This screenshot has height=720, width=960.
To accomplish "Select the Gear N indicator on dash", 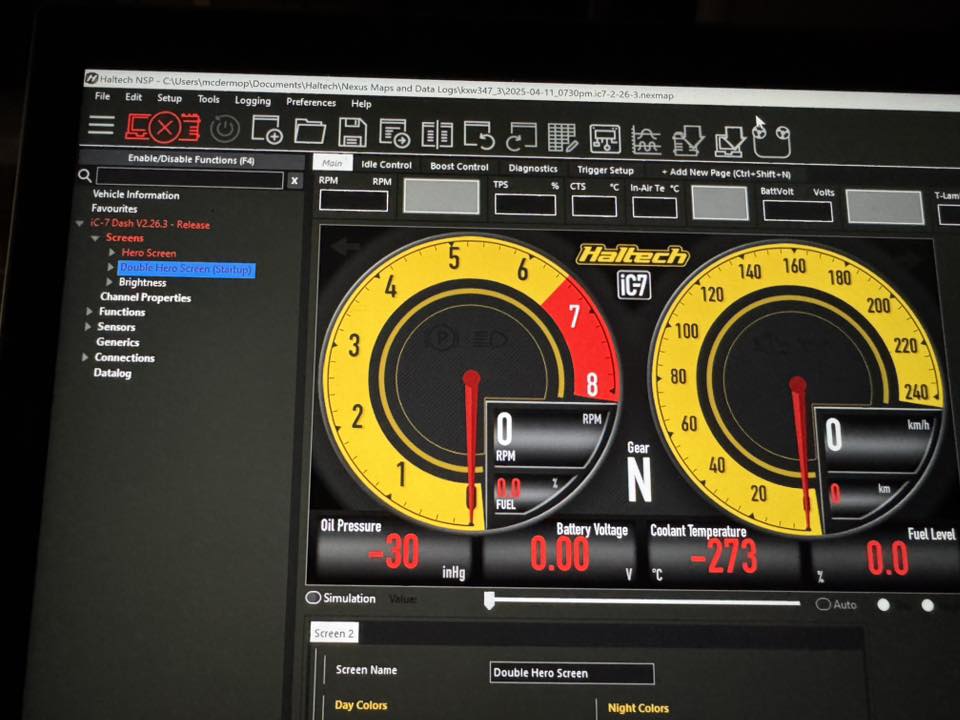I will tap(639, 471).
